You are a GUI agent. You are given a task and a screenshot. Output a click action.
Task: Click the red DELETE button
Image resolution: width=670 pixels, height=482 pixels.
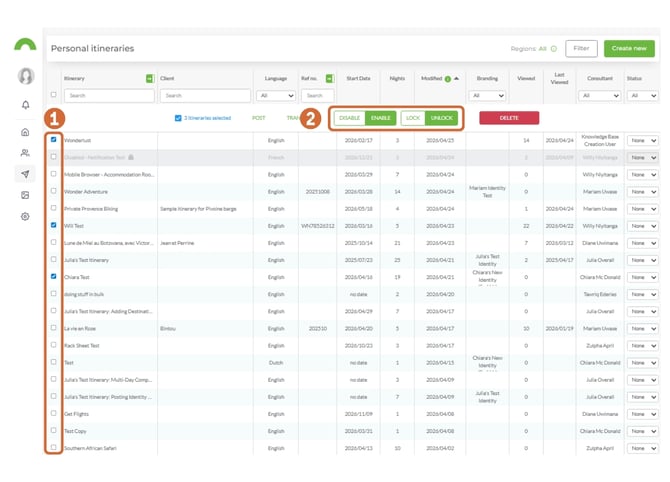(x=509, y=118)
